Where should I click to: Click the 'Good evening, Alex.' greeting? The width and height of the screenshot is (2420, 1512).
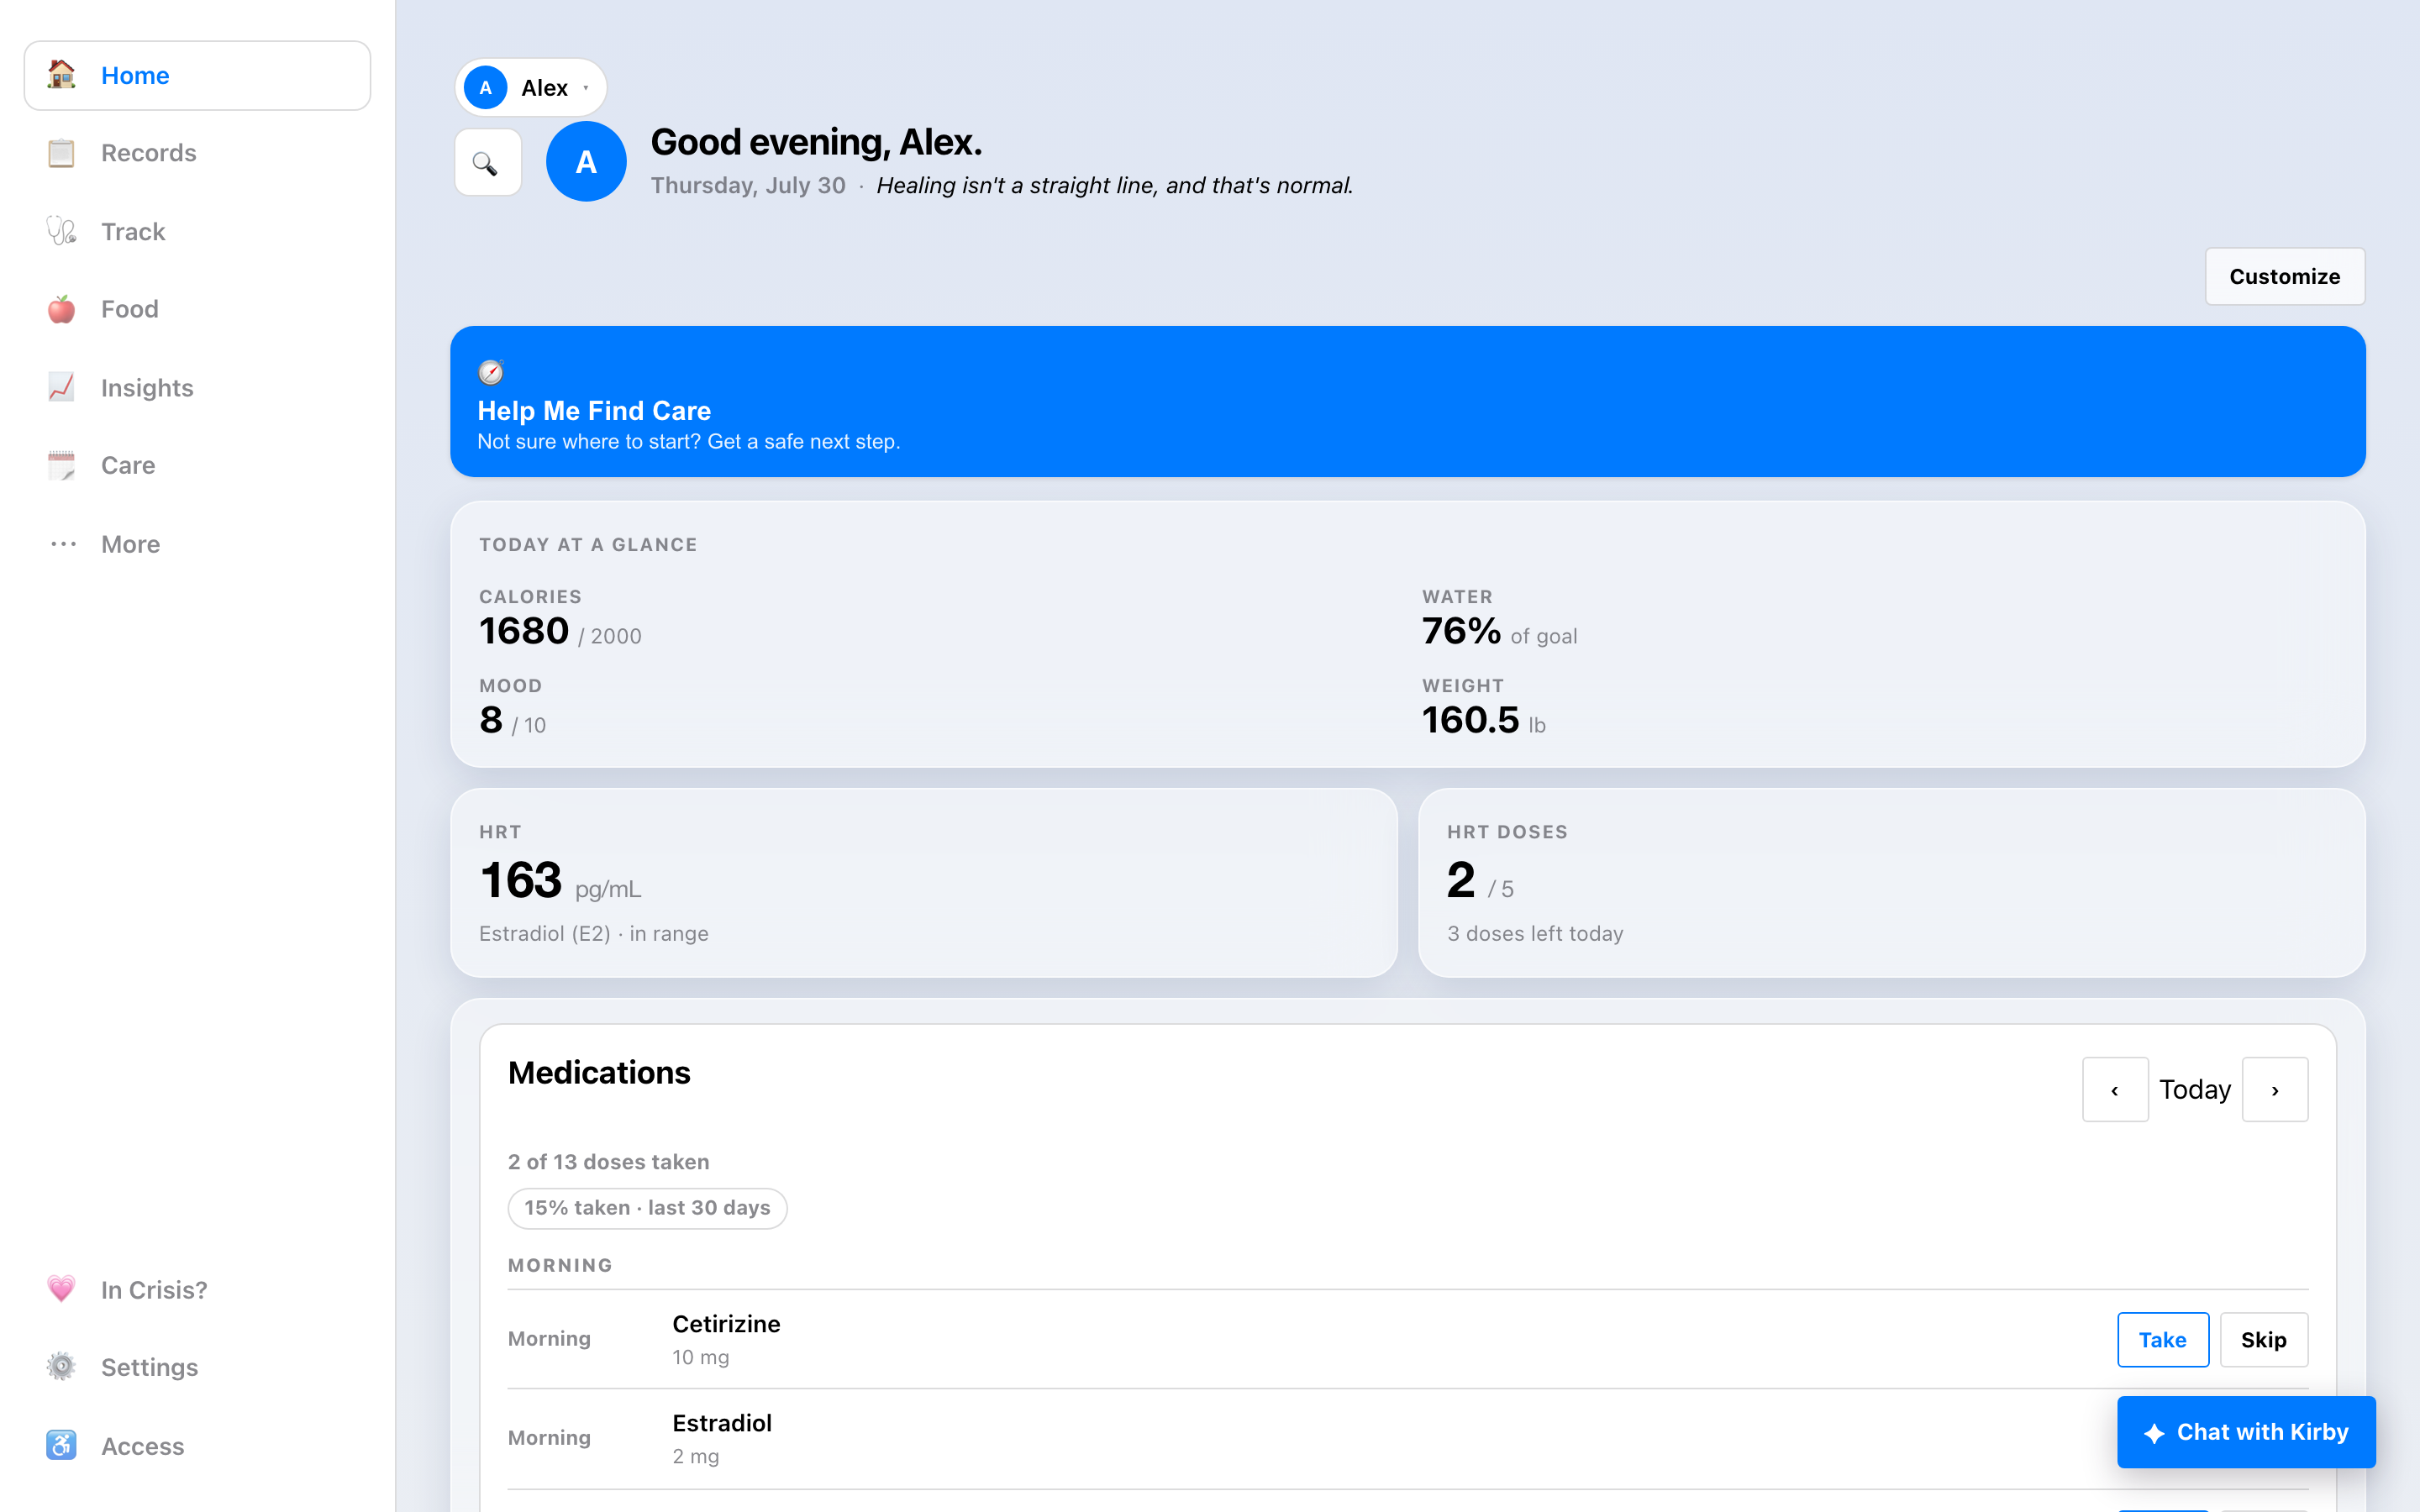816,142
